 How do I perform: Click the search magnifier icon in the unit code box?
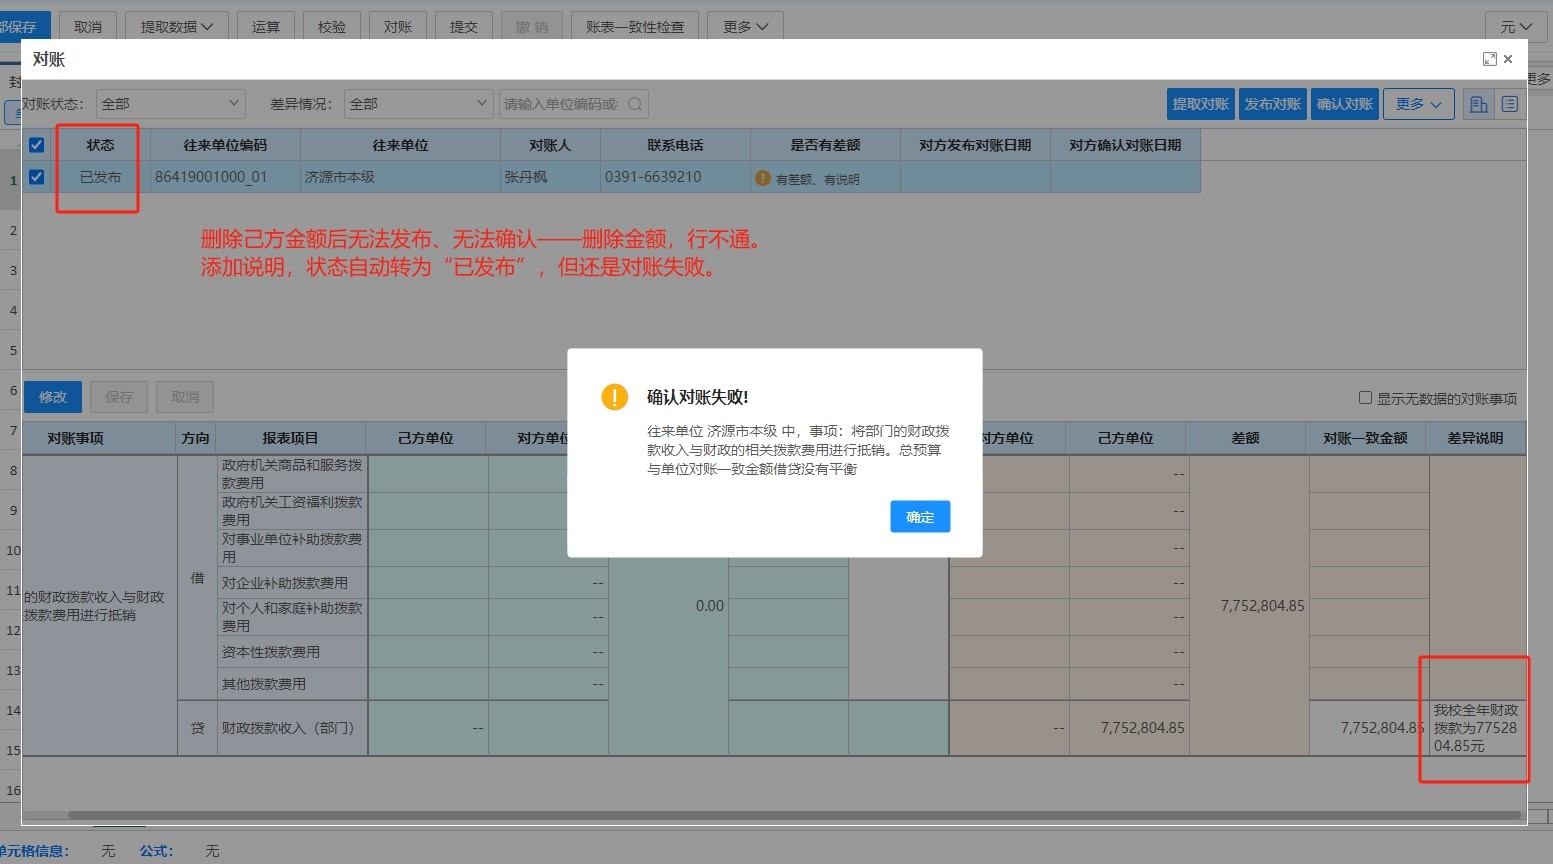coord(635,104)
